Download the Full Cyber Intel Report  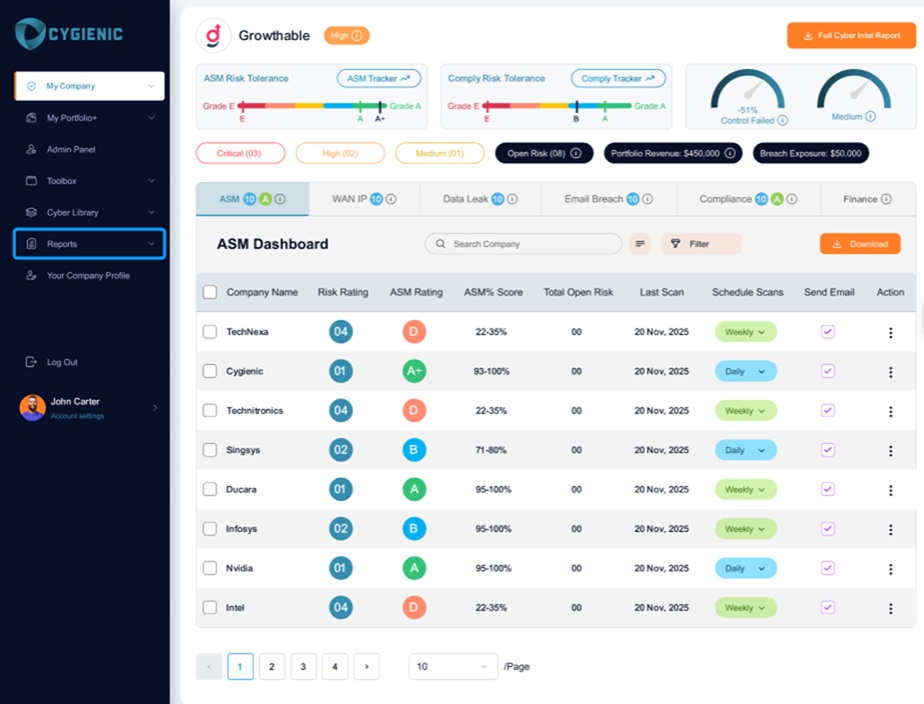point(851,36)
